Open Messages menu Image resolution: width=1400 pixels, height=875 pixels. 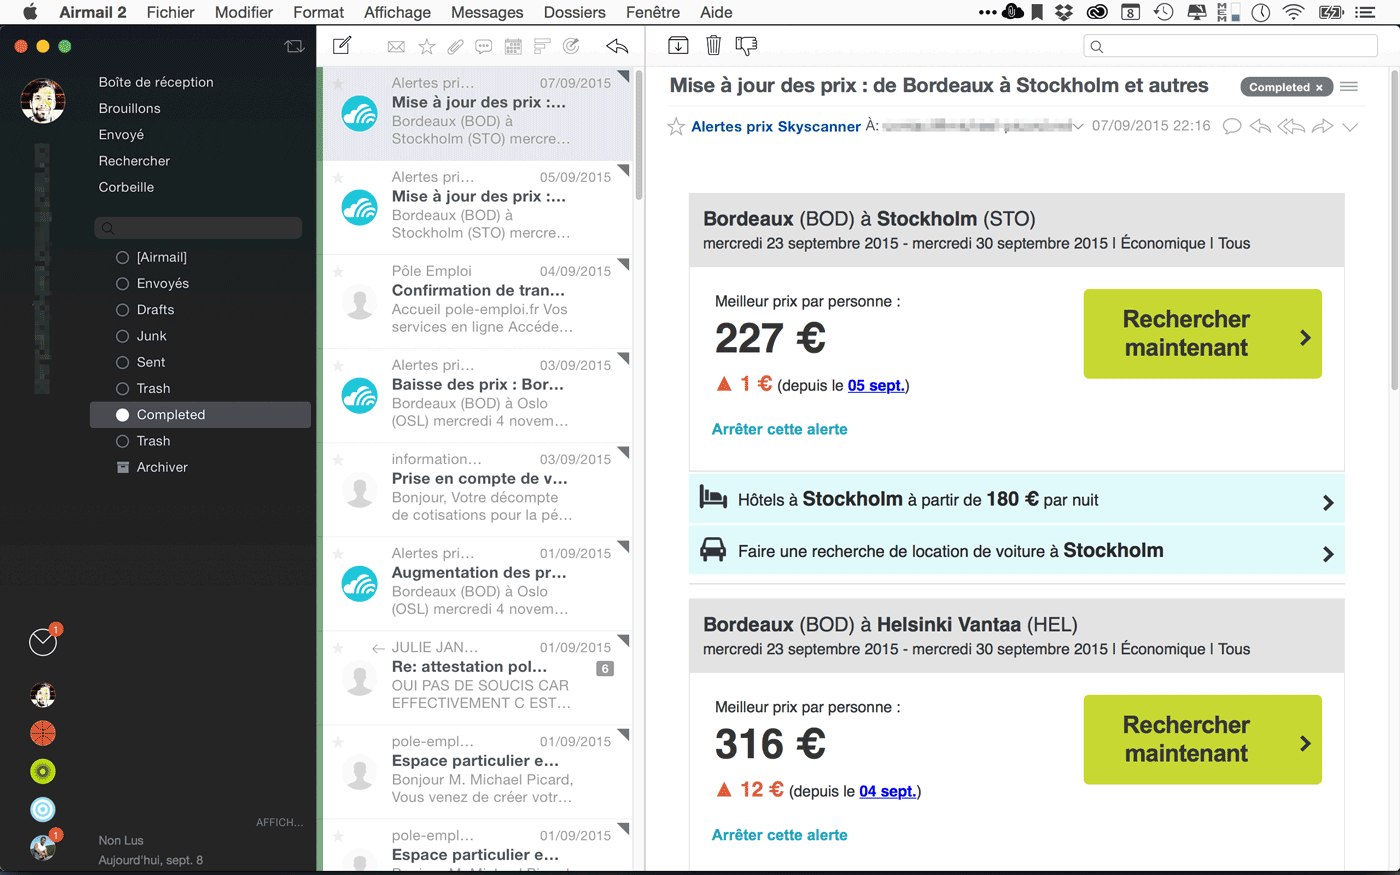pos(487,12)
